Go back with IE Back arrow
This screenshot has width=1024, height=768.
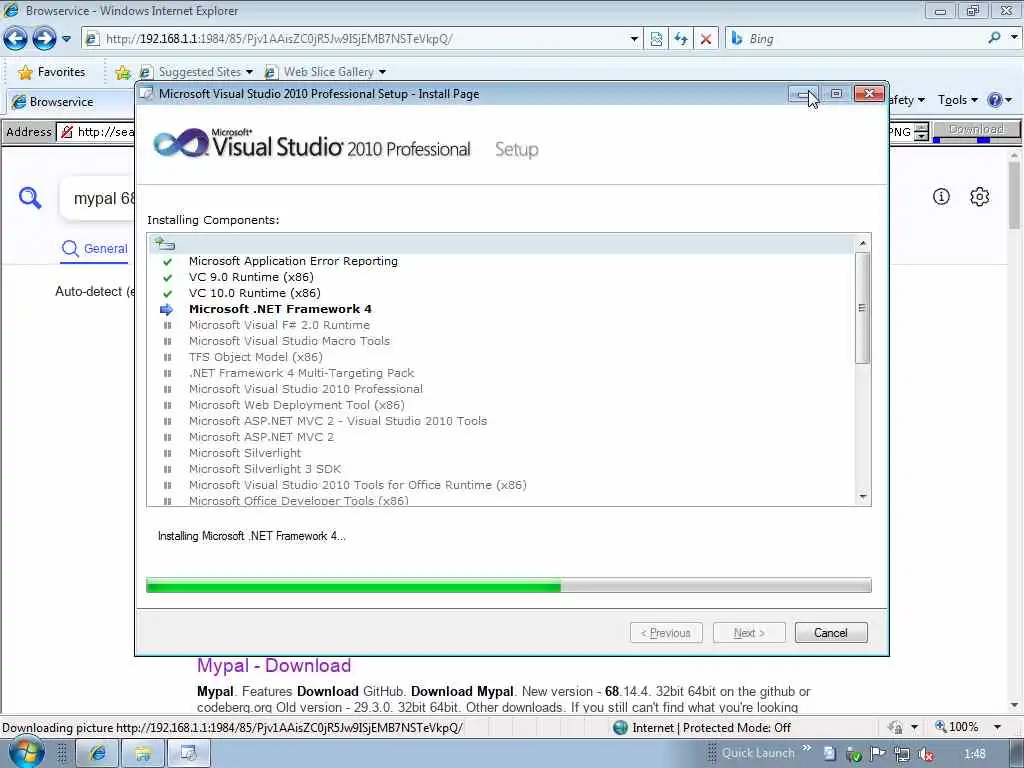coord(15,39)
